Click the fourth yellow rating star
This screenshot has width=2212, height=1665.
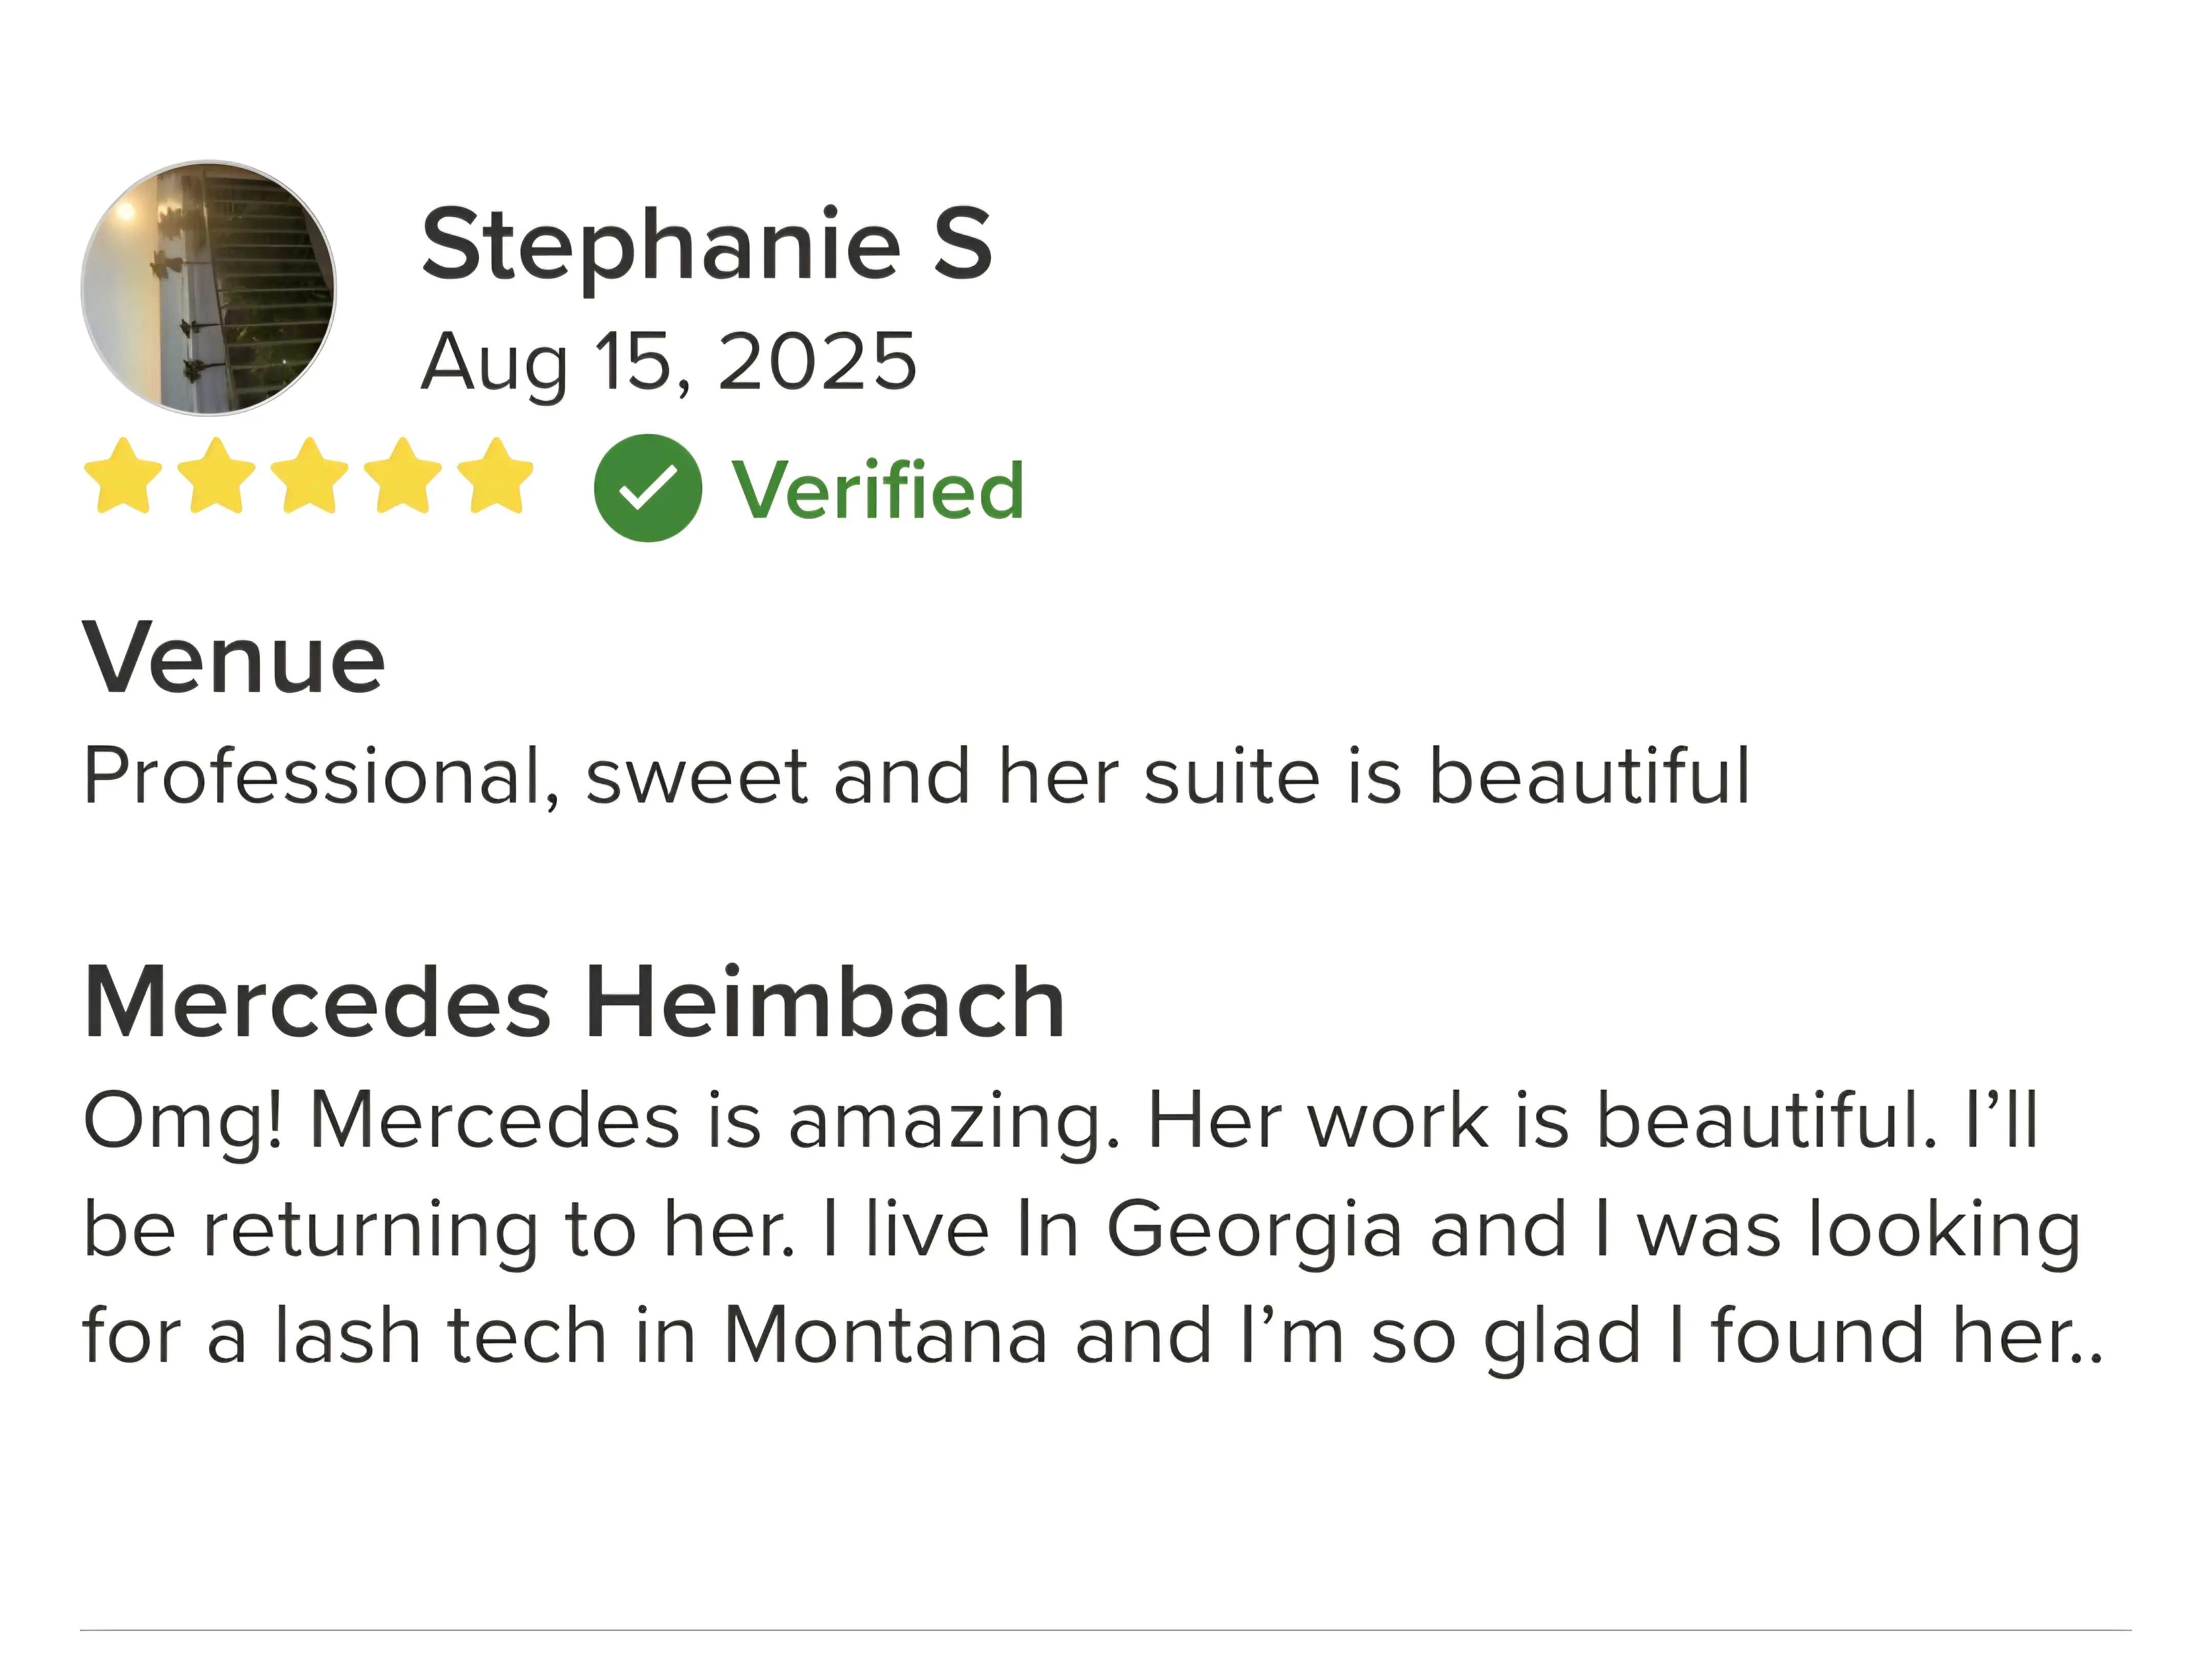[402, 477]
